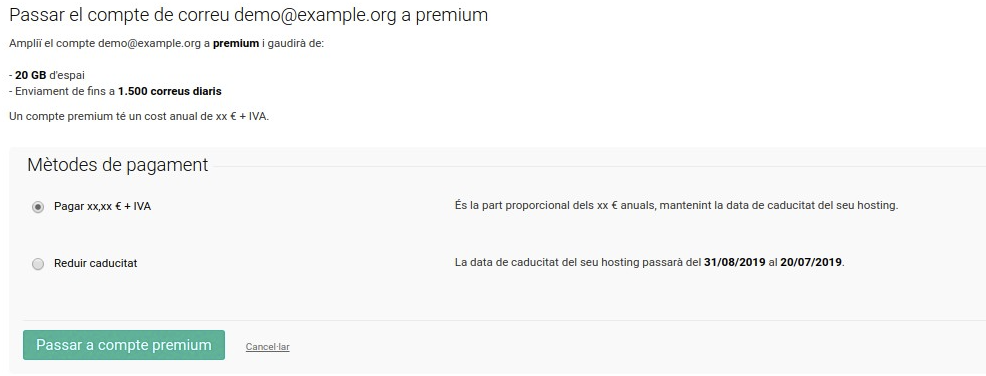Select the Pagar xx,xx € + IVA radio button
Image resolution: width=986 pixels, height=376 pixels.
point(38,207)
